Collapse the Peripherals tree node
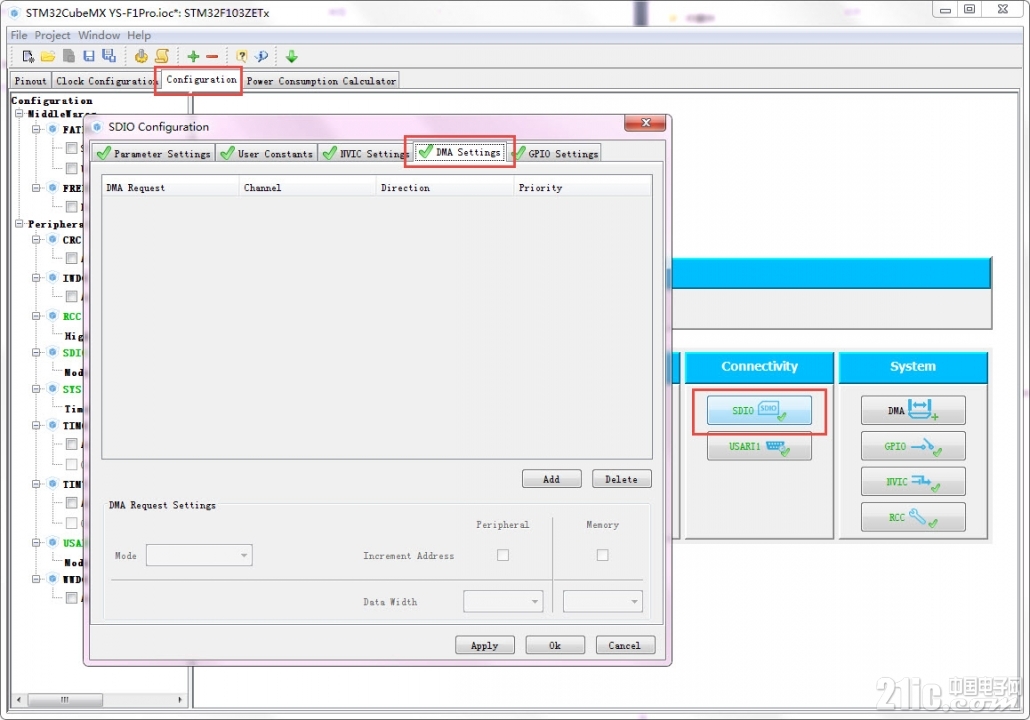Viewport: 1030px width, 720px height. pos(20,224)
